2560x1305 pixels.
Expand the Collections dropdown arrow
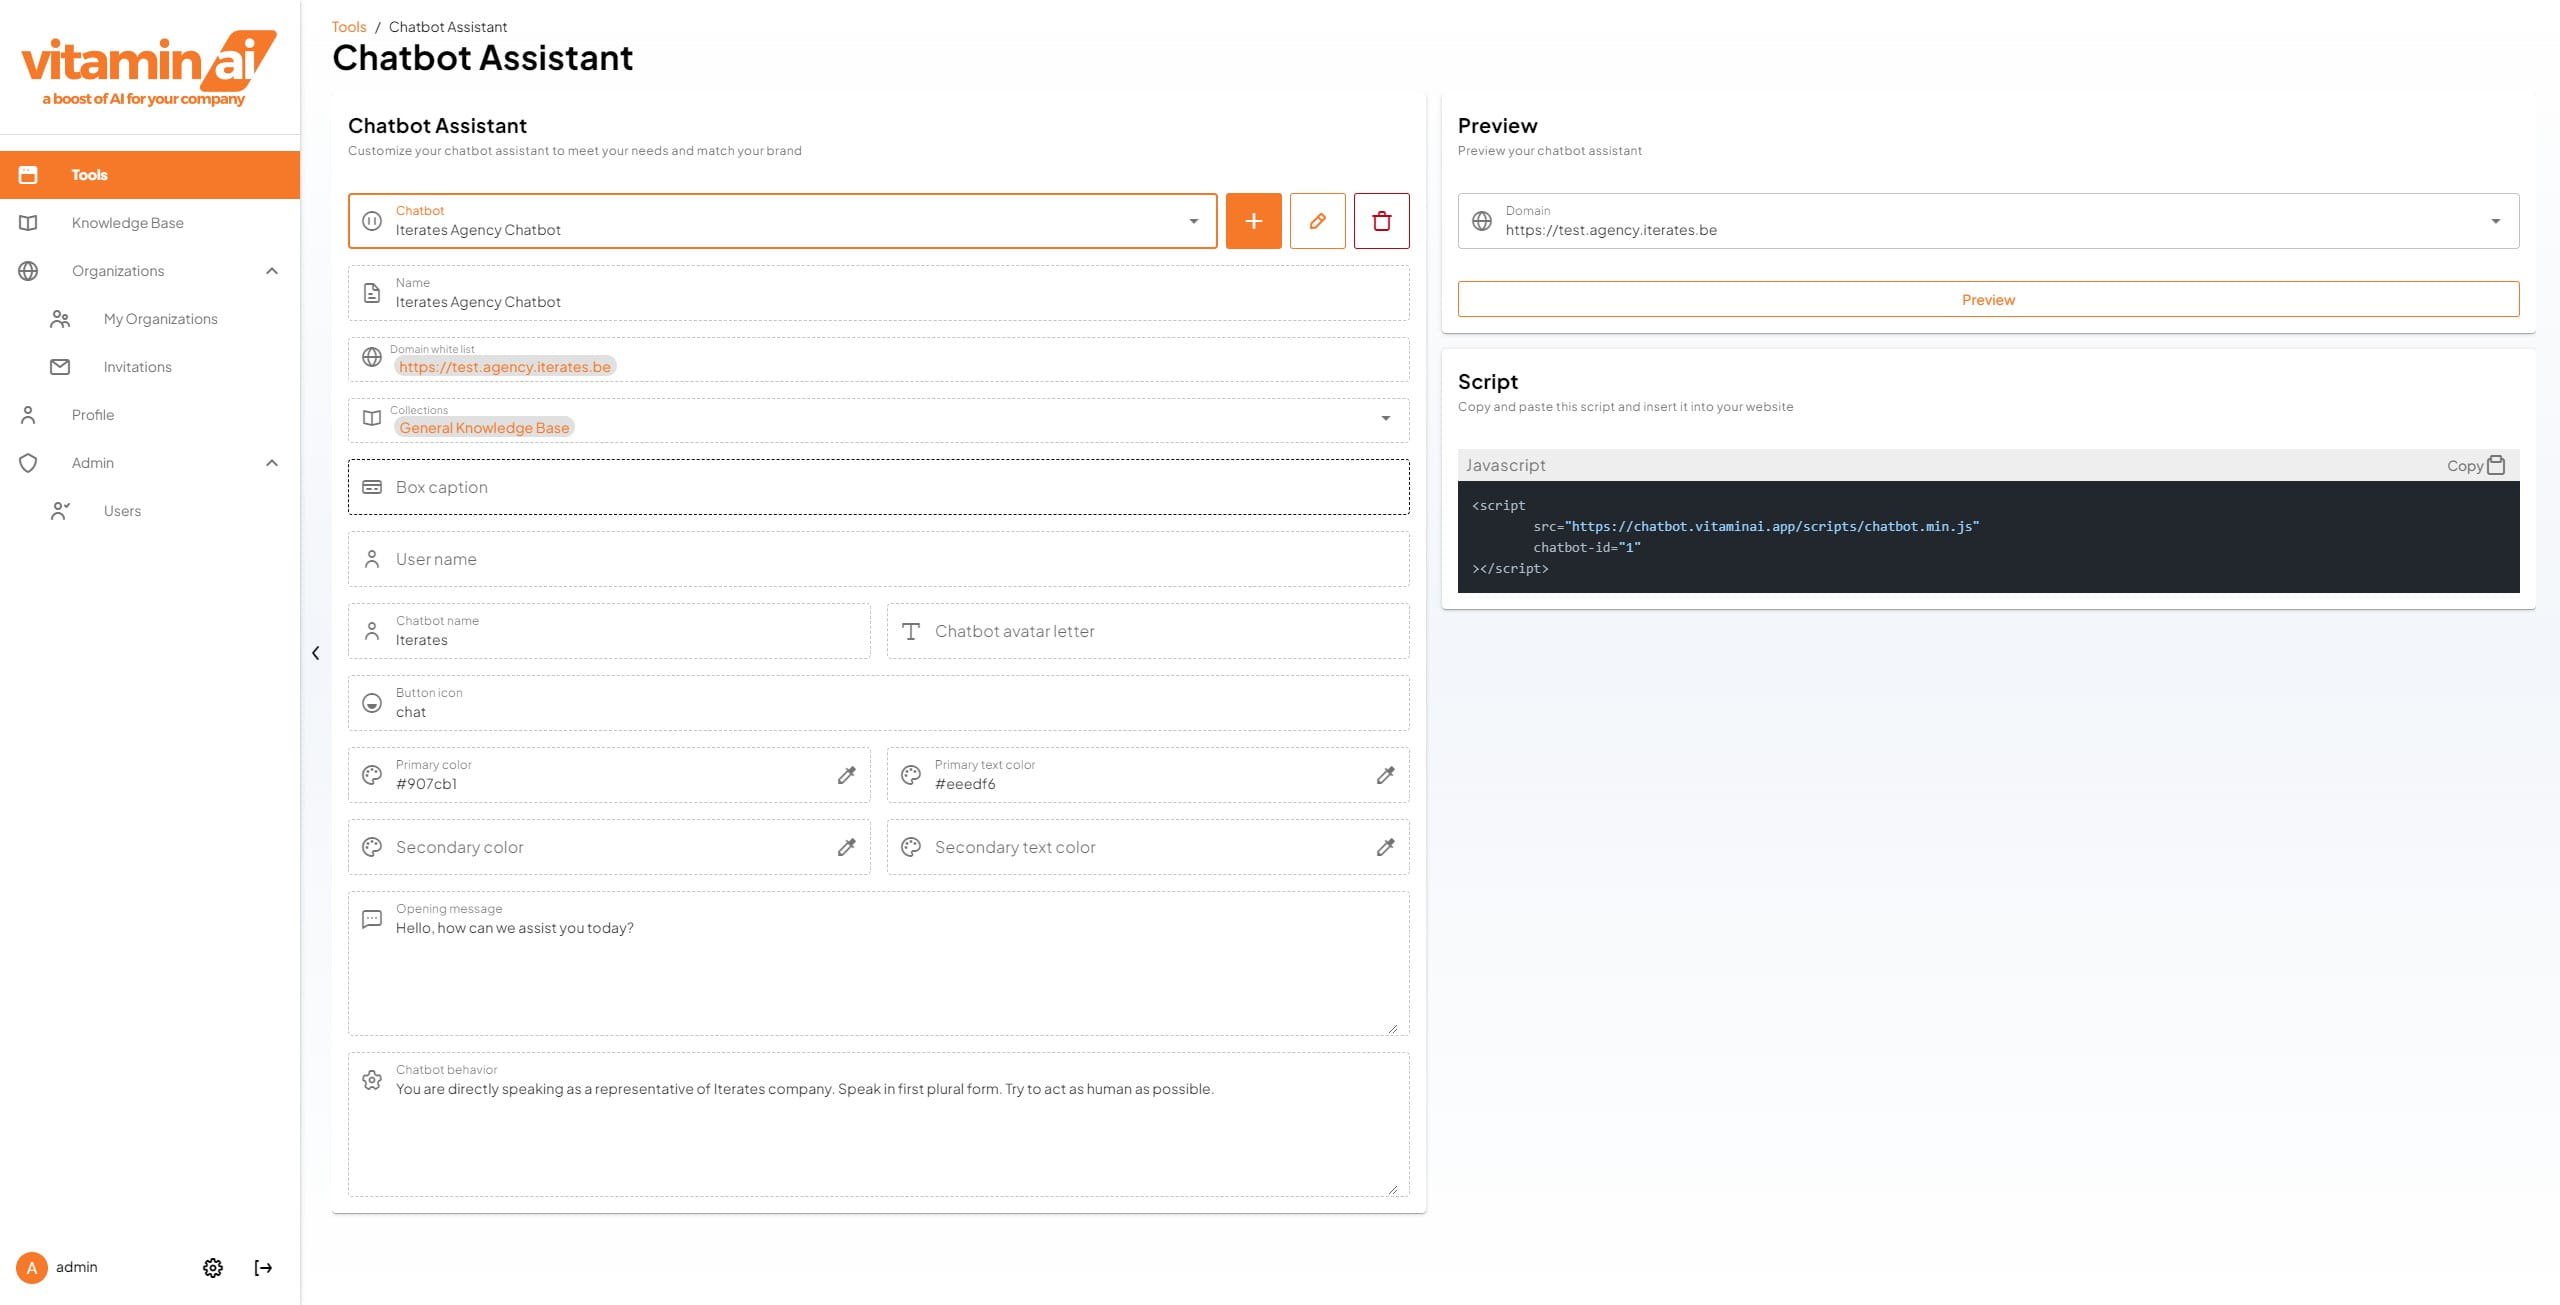coord(1385,418)
